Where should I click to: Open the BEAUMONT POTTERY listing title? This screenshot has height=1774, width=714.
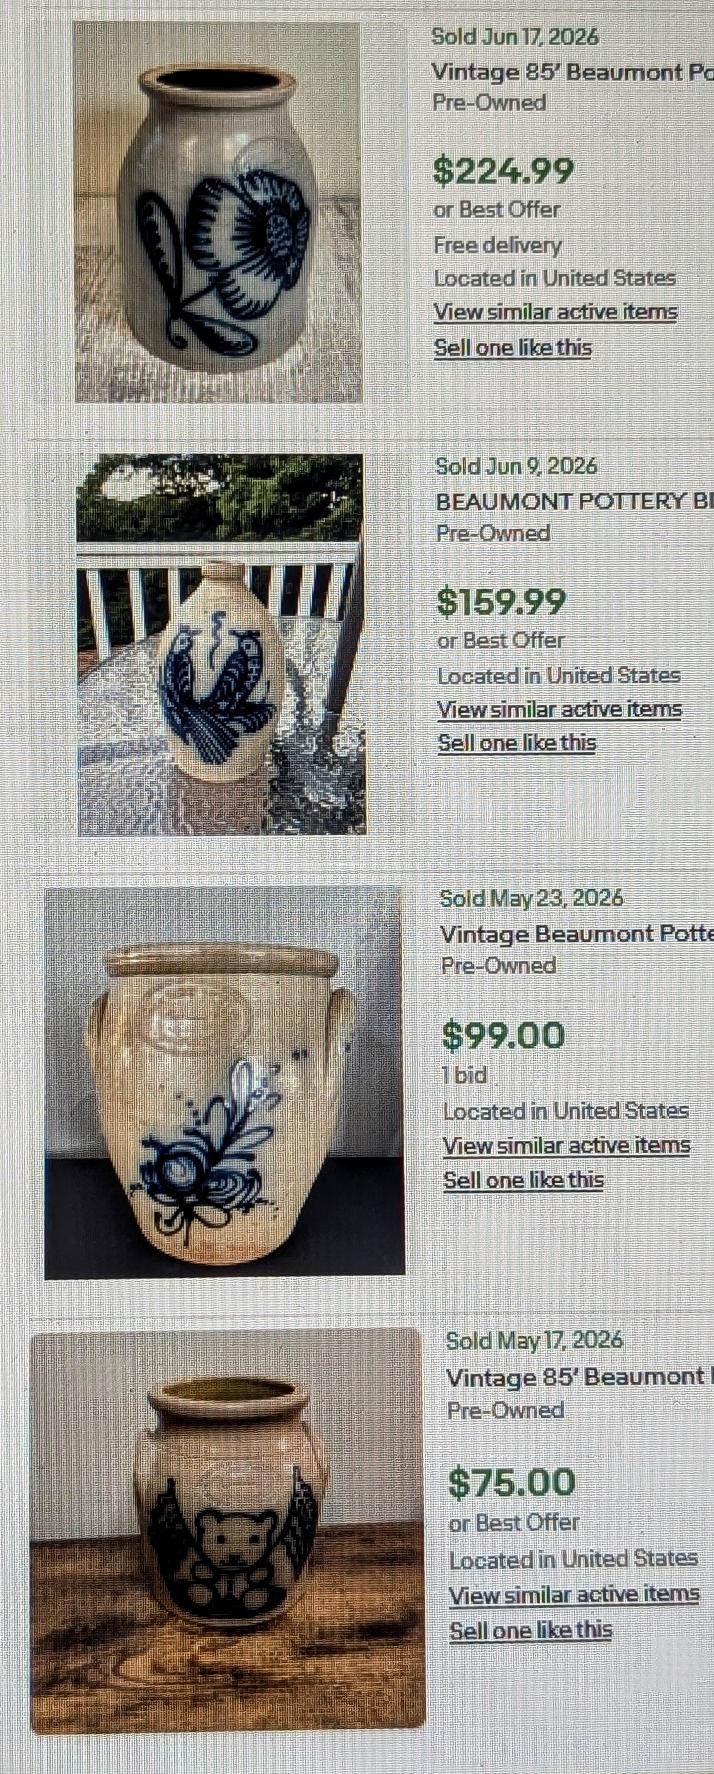click(575, 501)
